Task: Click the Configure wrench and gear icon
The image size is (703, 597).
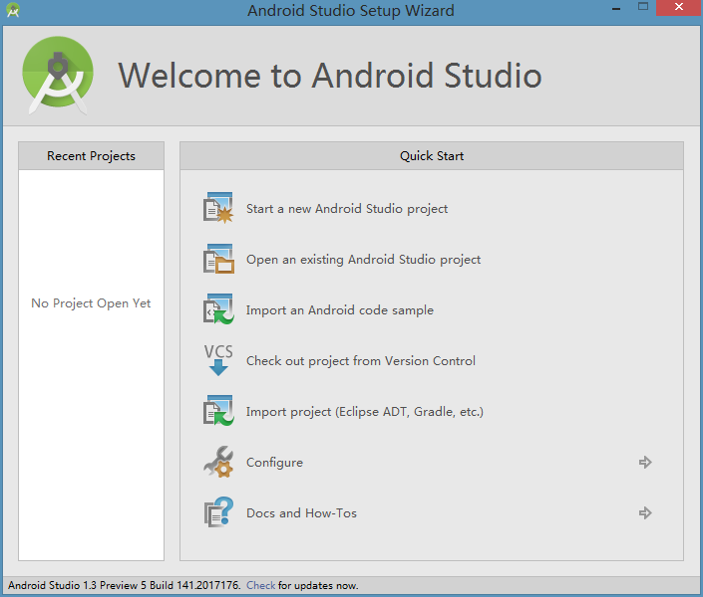Action: (218, 462)
